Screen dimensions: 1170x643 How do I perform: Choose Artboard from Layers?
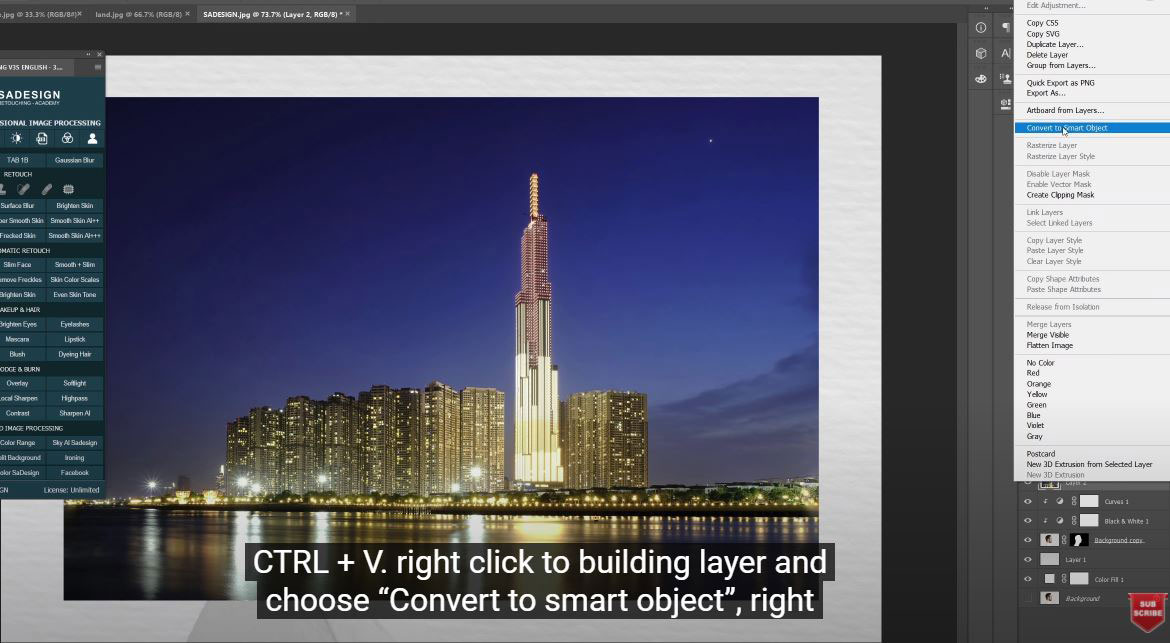click(1065, 110)
